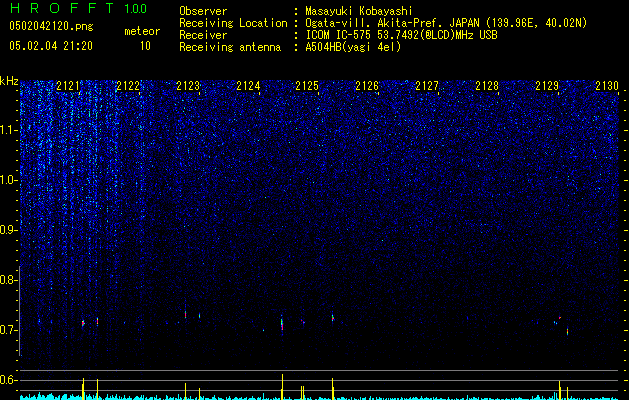This screenshot has width=629, height=400.
Task: Click the Receiving antenna label
Action: (230, 47)
